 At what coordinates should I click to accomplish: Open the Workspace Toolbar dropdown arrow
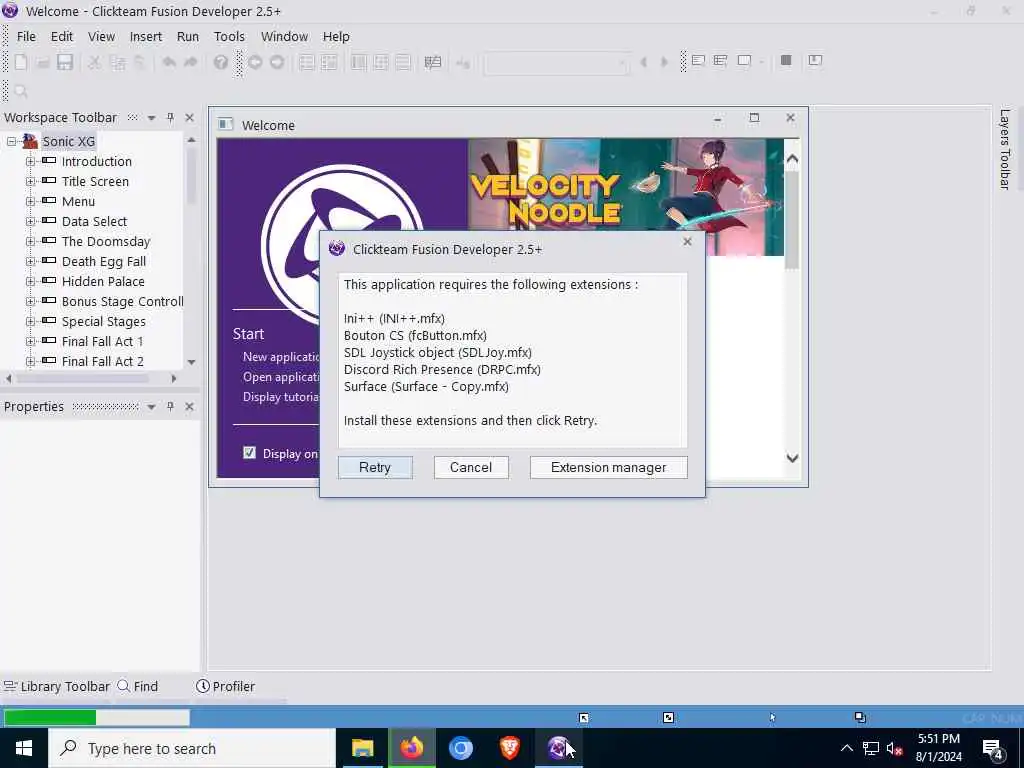point(152,118)
